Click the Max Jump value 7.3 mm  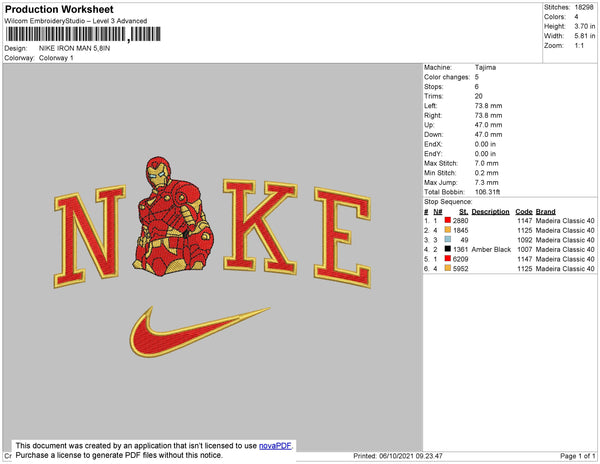(x=486, y=182)
